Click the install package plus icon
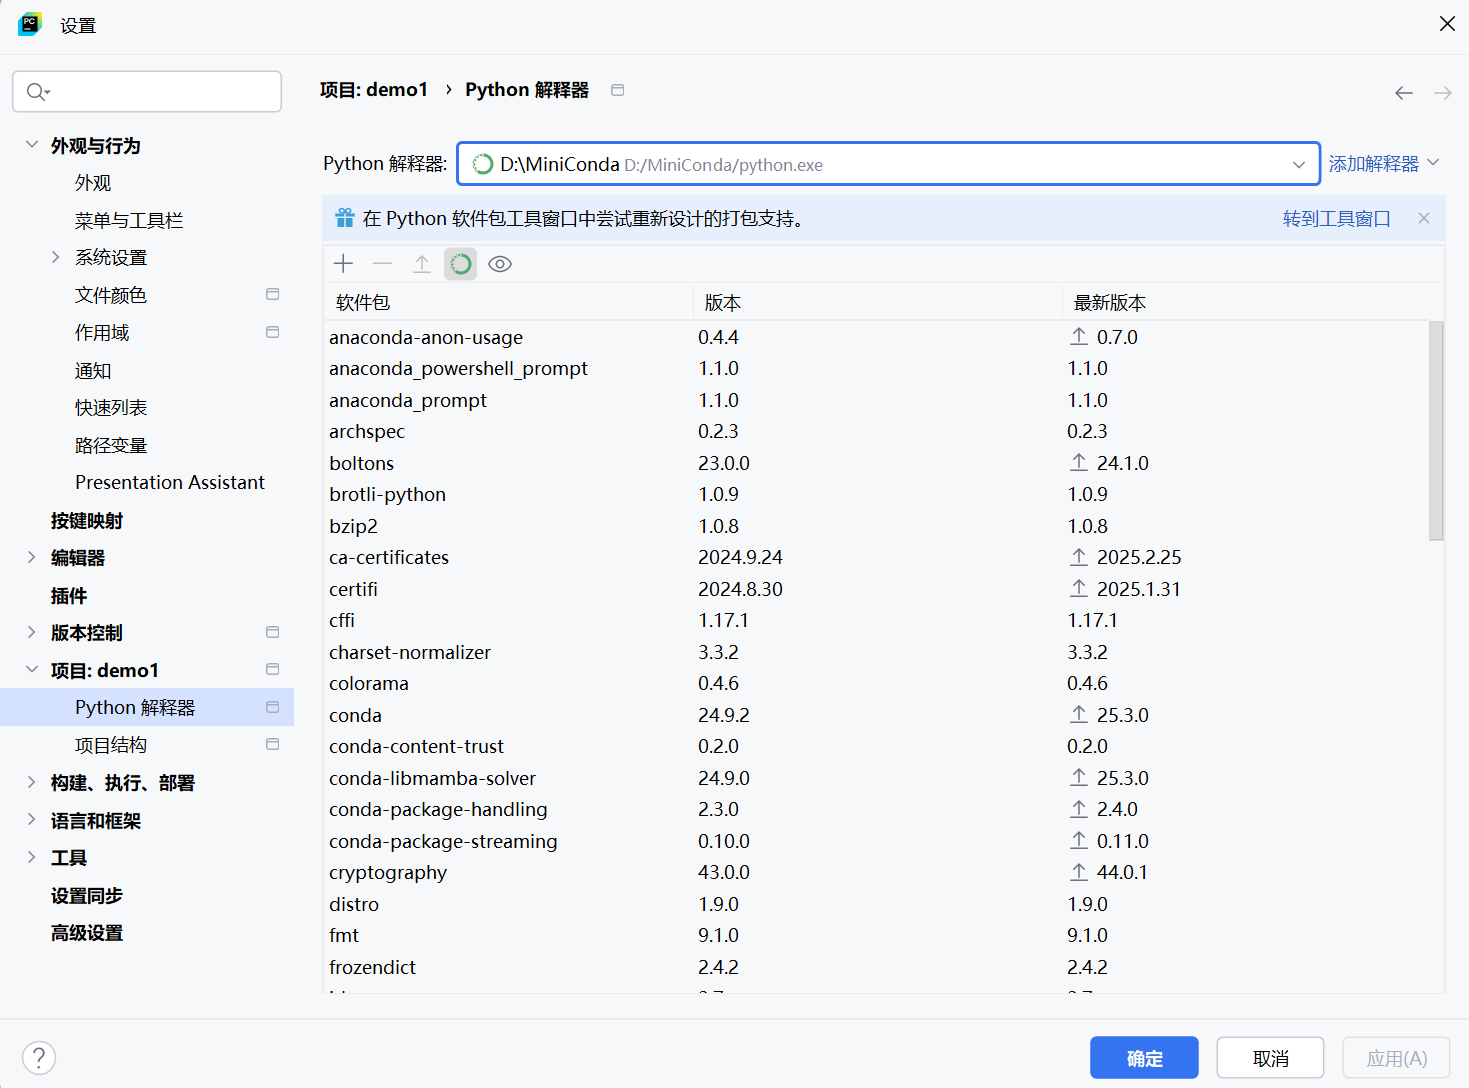 pyautogui.click(x=344, y=264)
